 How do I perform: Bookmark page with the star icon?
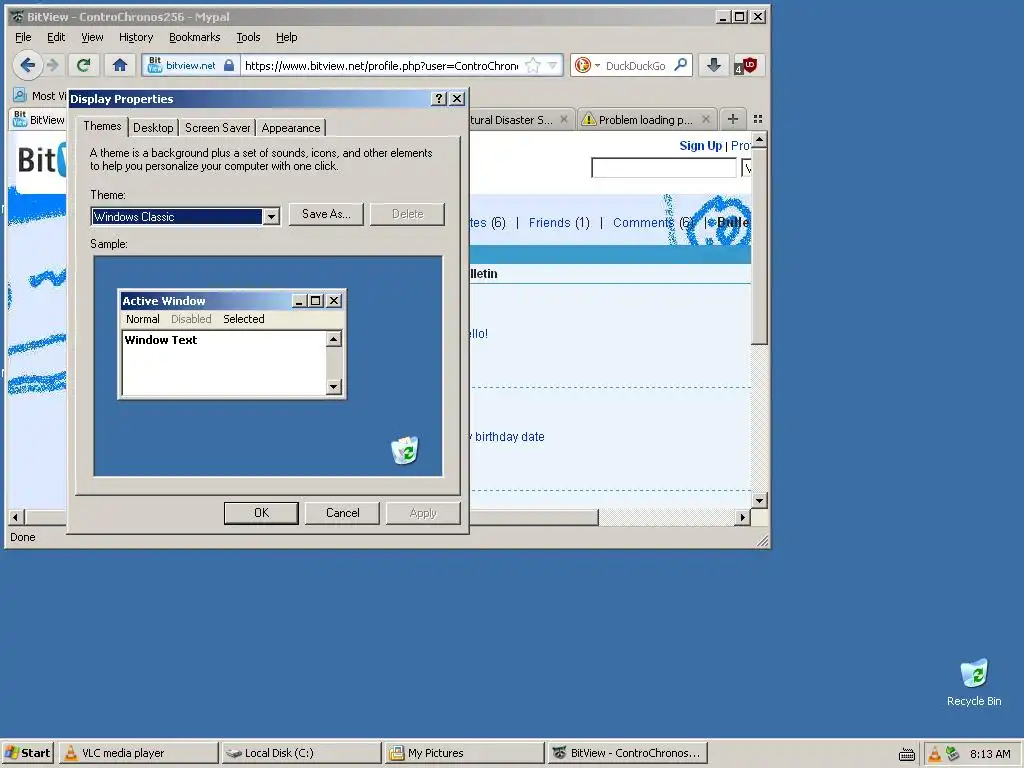click(533, 65)
